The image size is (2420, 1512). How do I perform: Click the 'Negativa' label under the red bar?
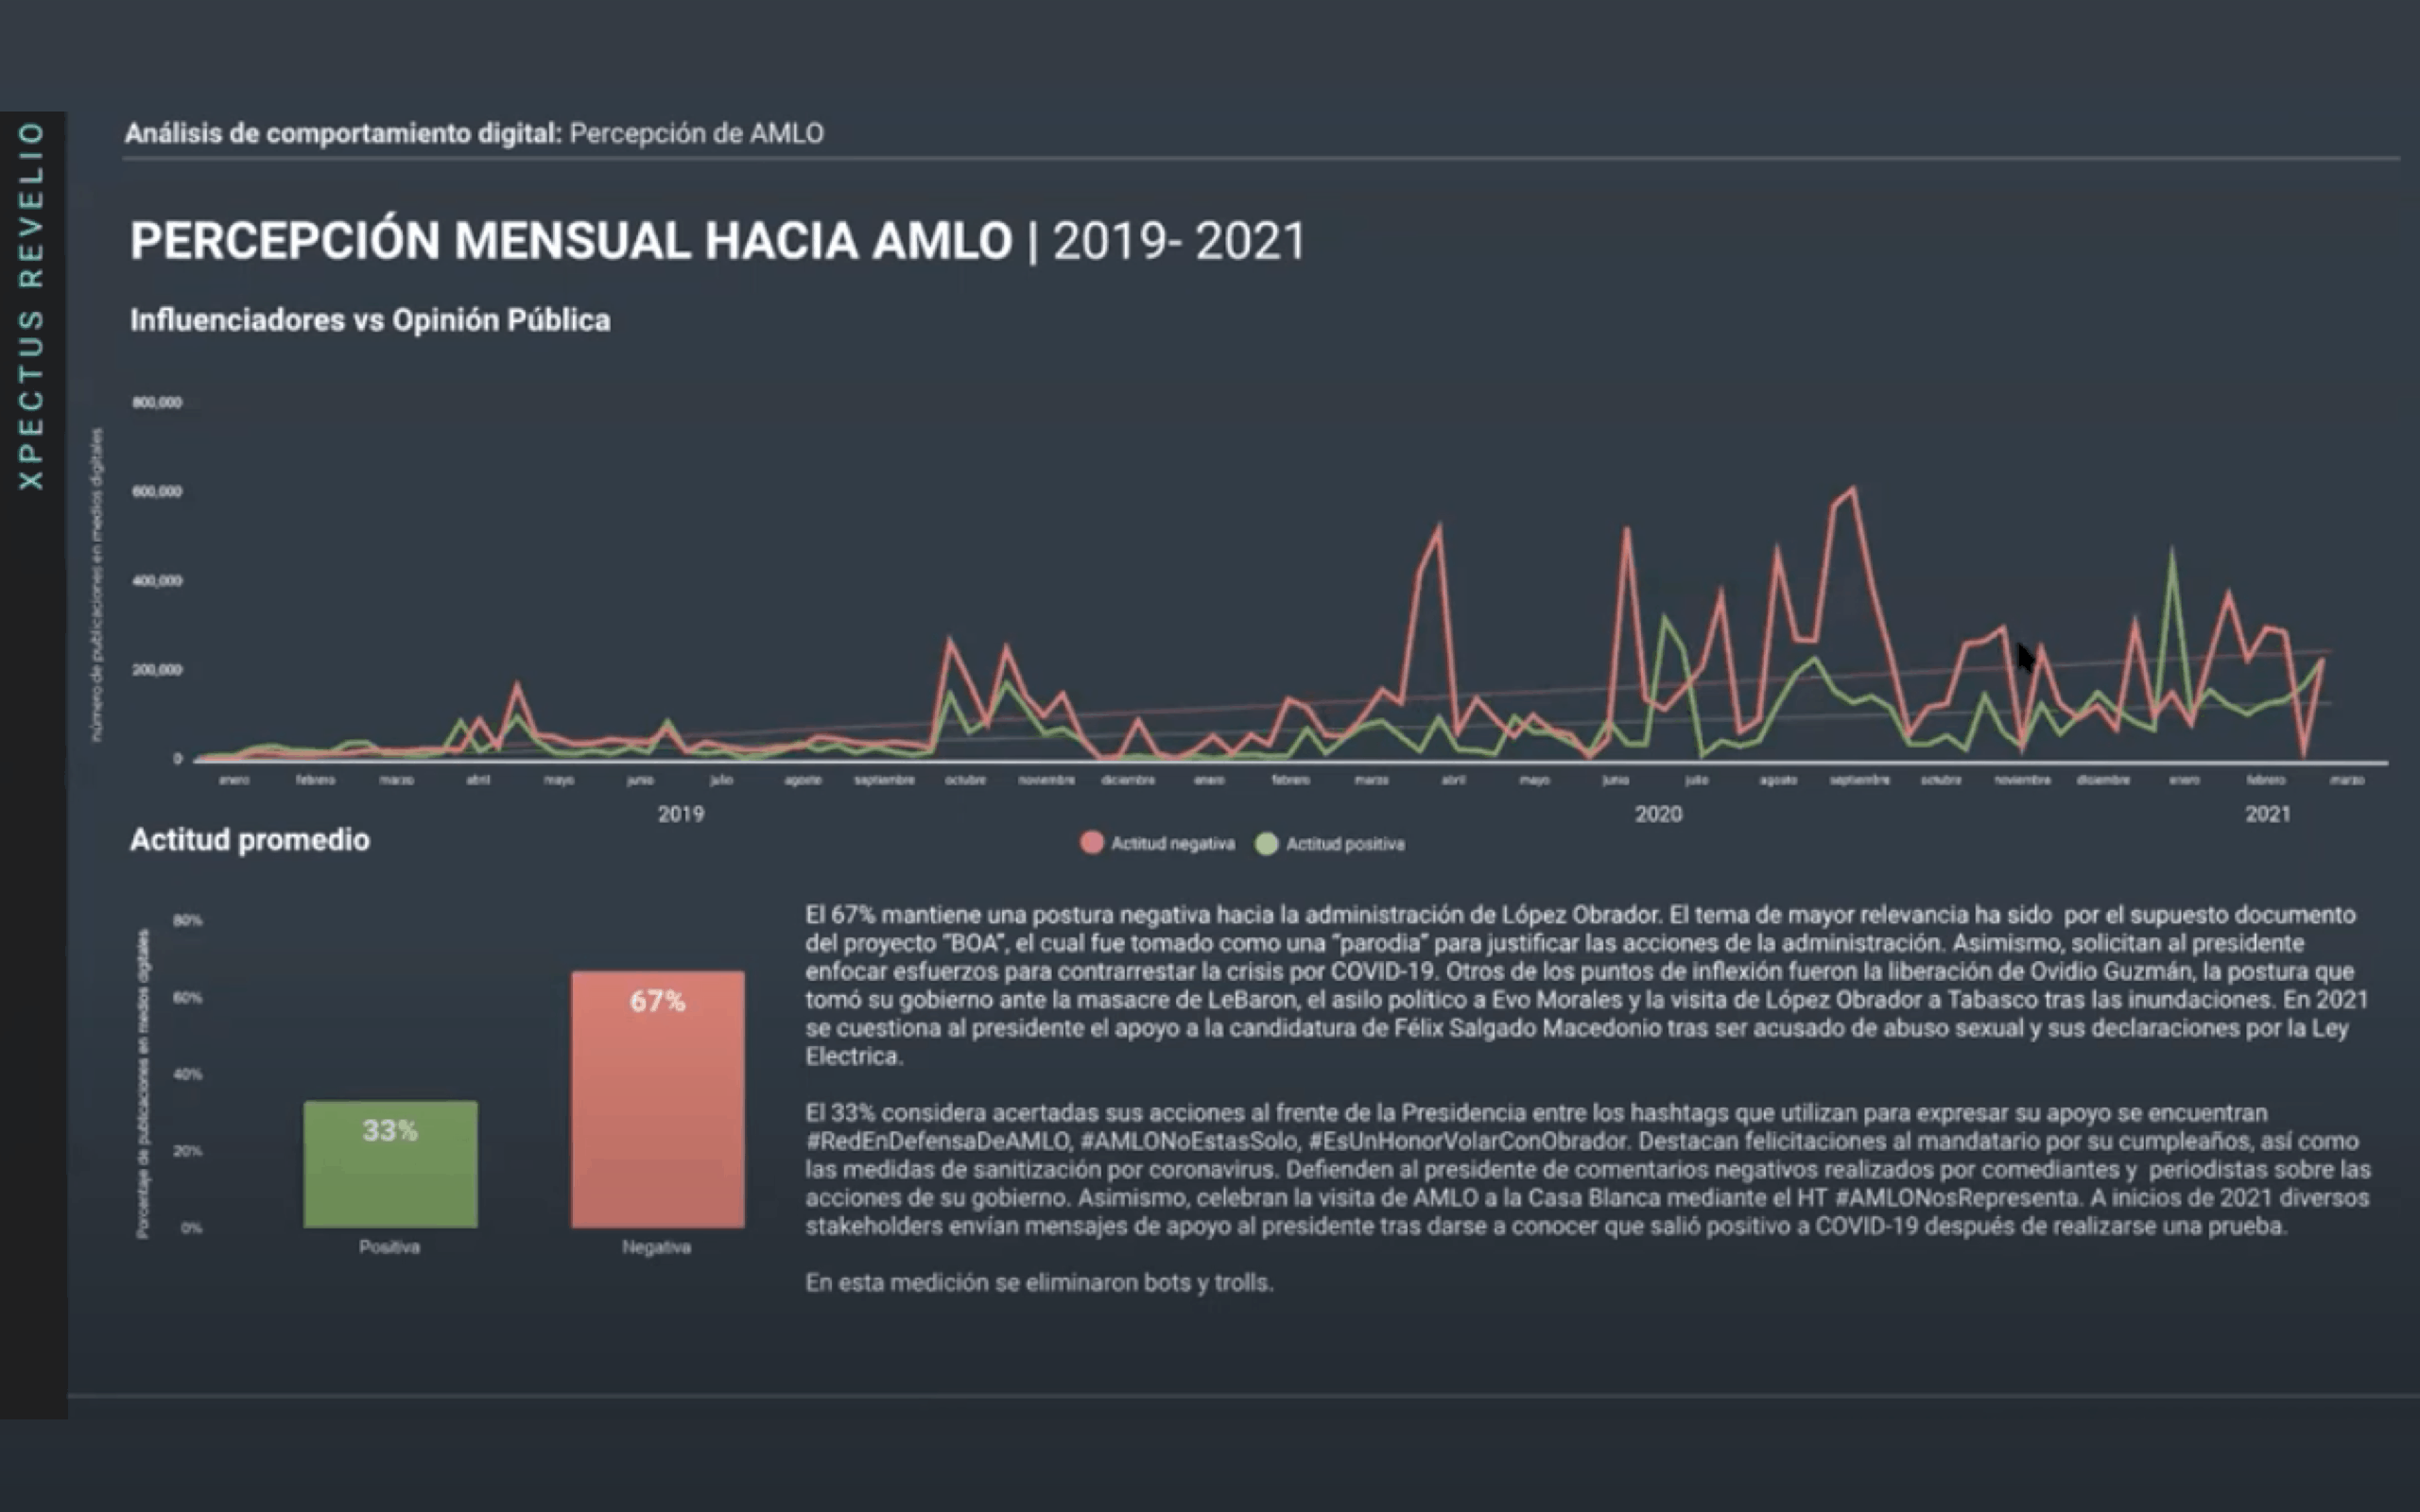[656, 1247]
